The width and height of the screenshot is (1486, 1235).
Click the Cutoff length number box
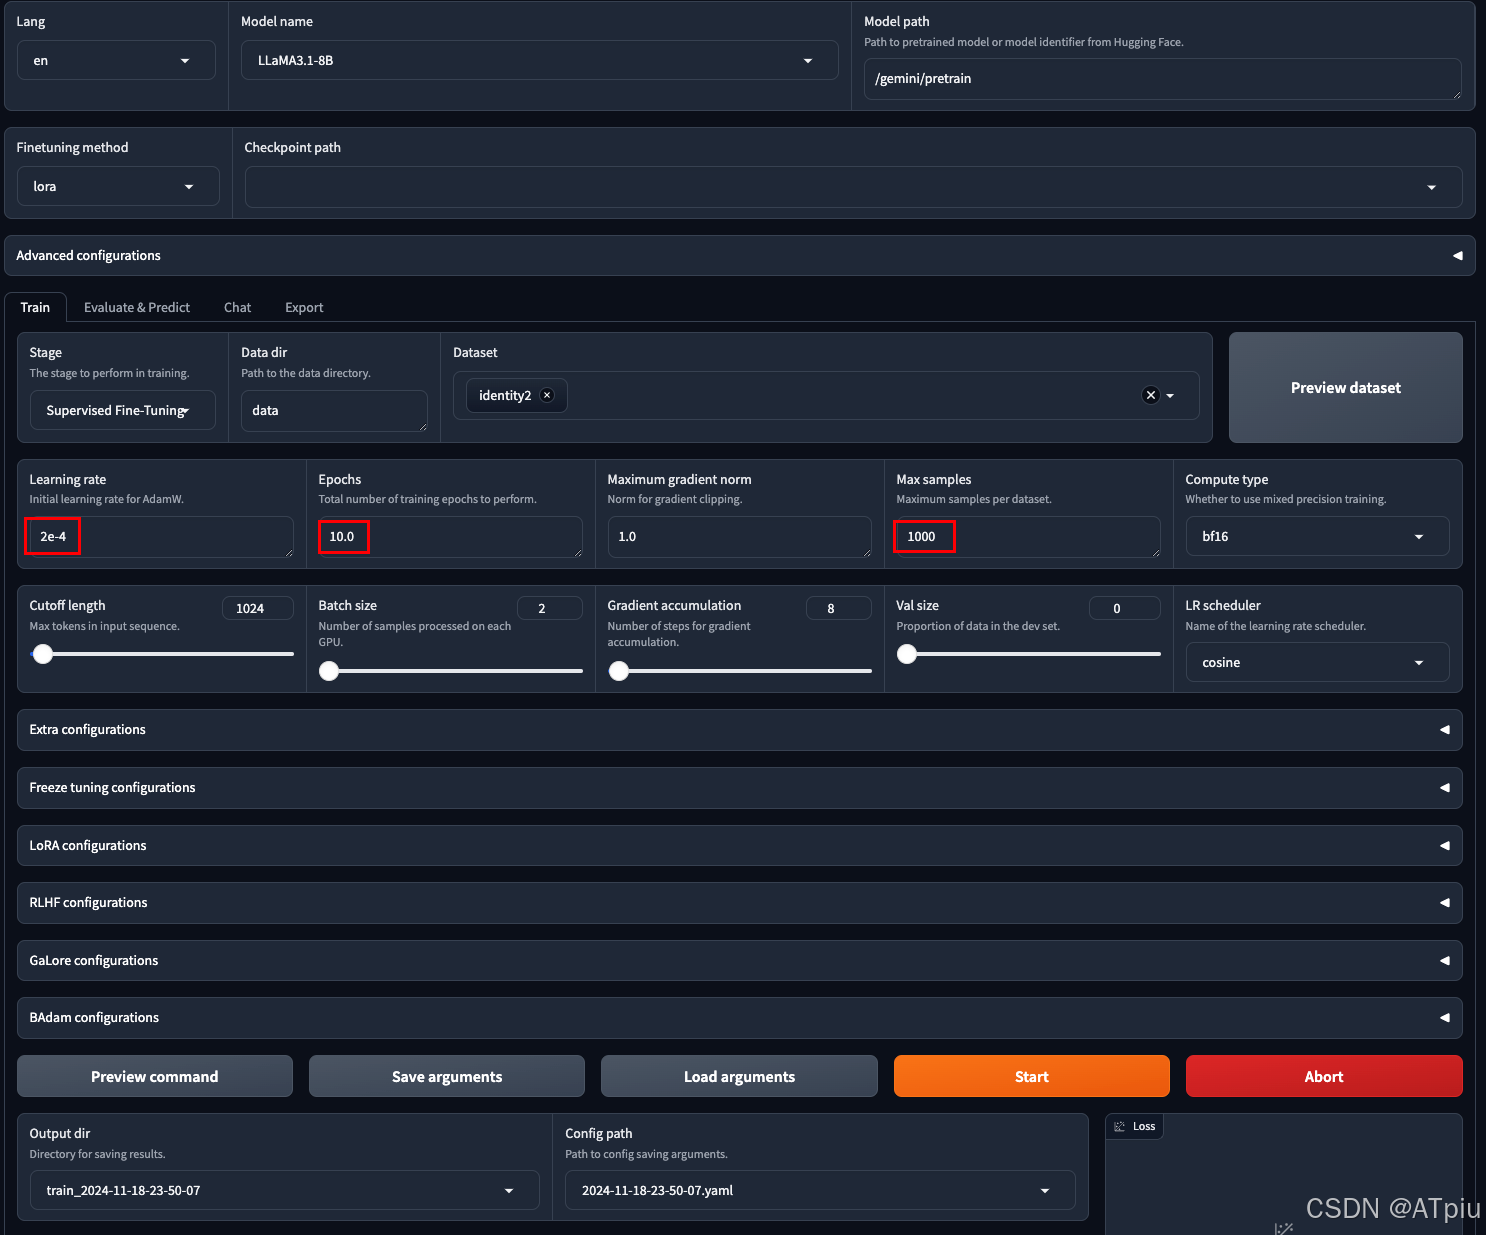(x=258, y=608)
